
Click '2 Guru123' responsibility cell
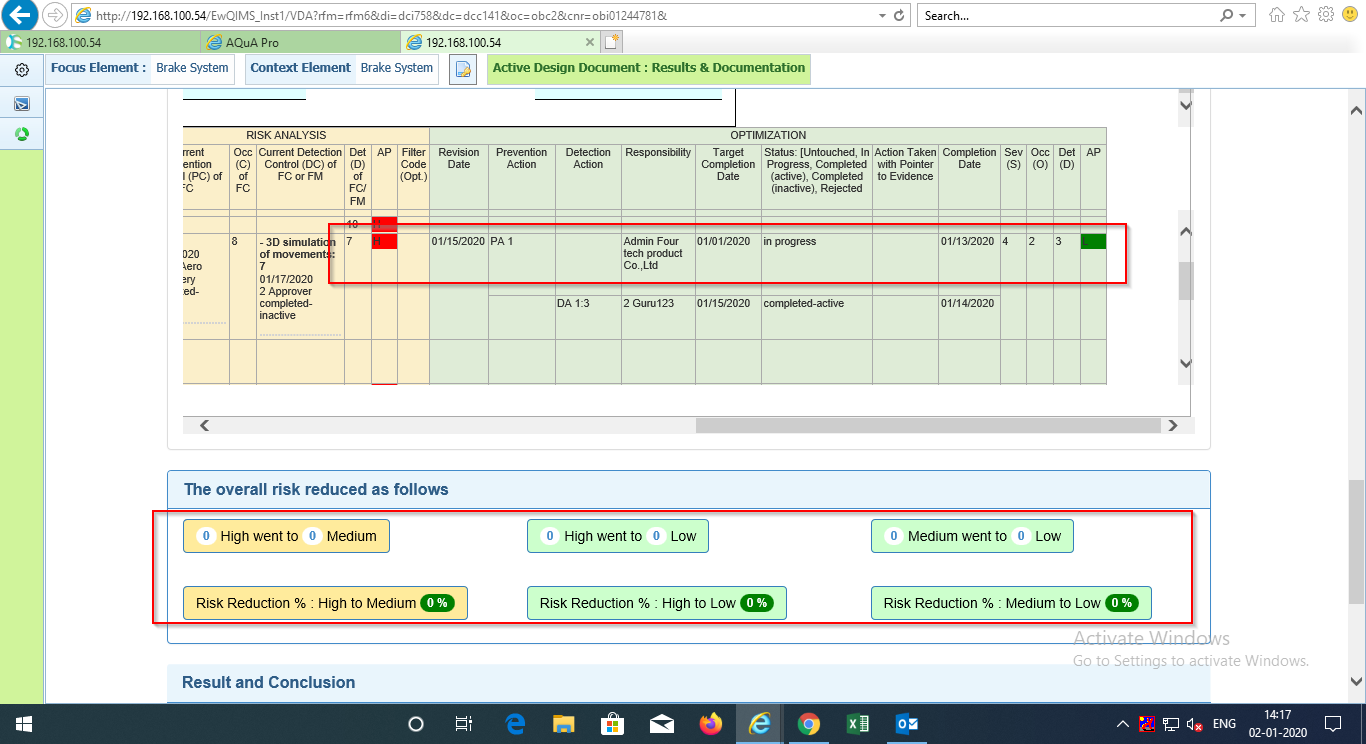click(x=657, y=316)
